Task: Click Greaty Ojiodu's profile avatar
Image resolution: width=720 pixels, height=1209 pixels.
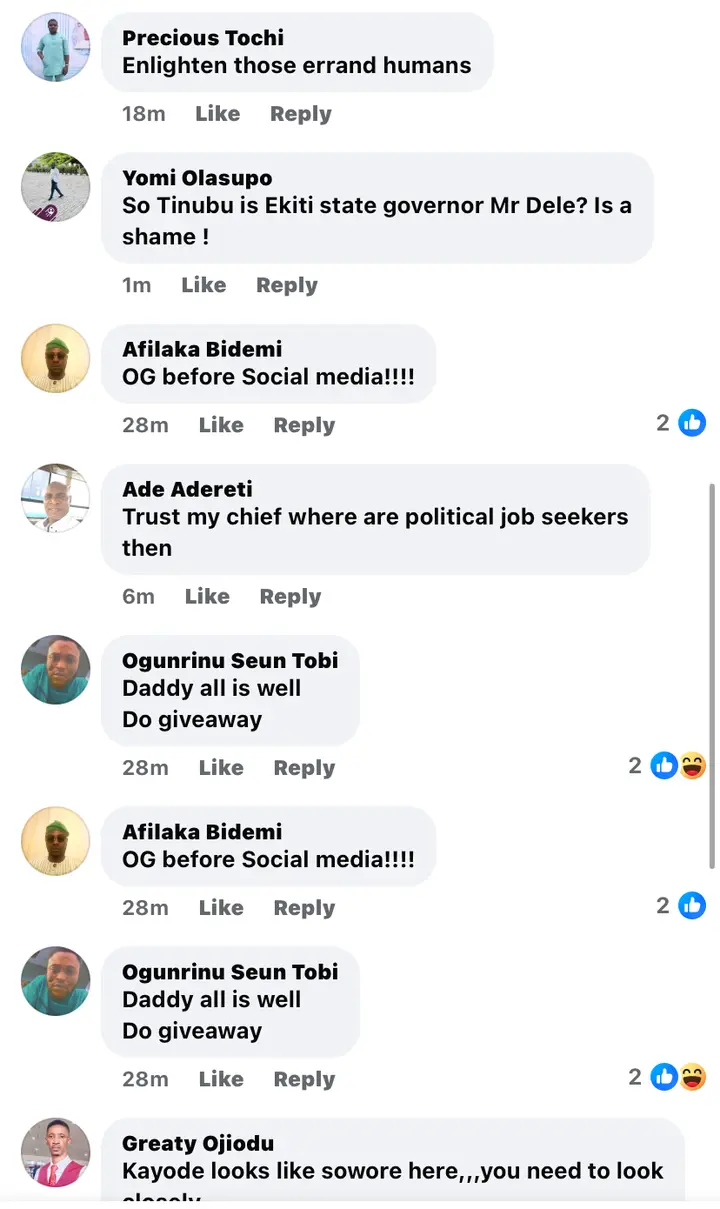Action: 56,1152
